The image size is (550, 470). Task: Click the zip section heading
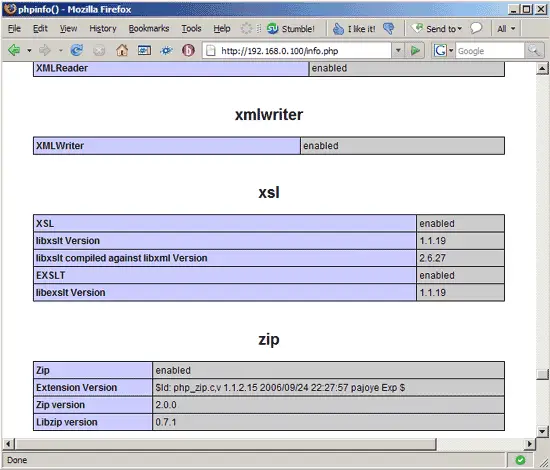click(269, 340)
